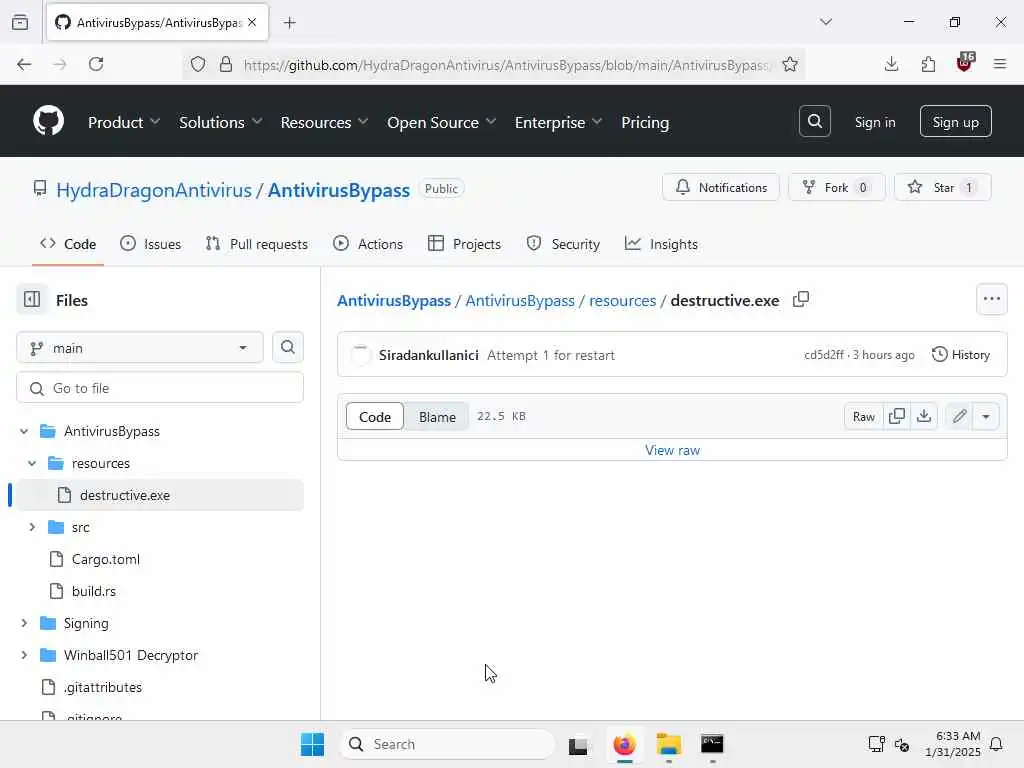Expand Winball501 Decryptor folder chevron
The image size is (1024, 768).
[24, 655]
